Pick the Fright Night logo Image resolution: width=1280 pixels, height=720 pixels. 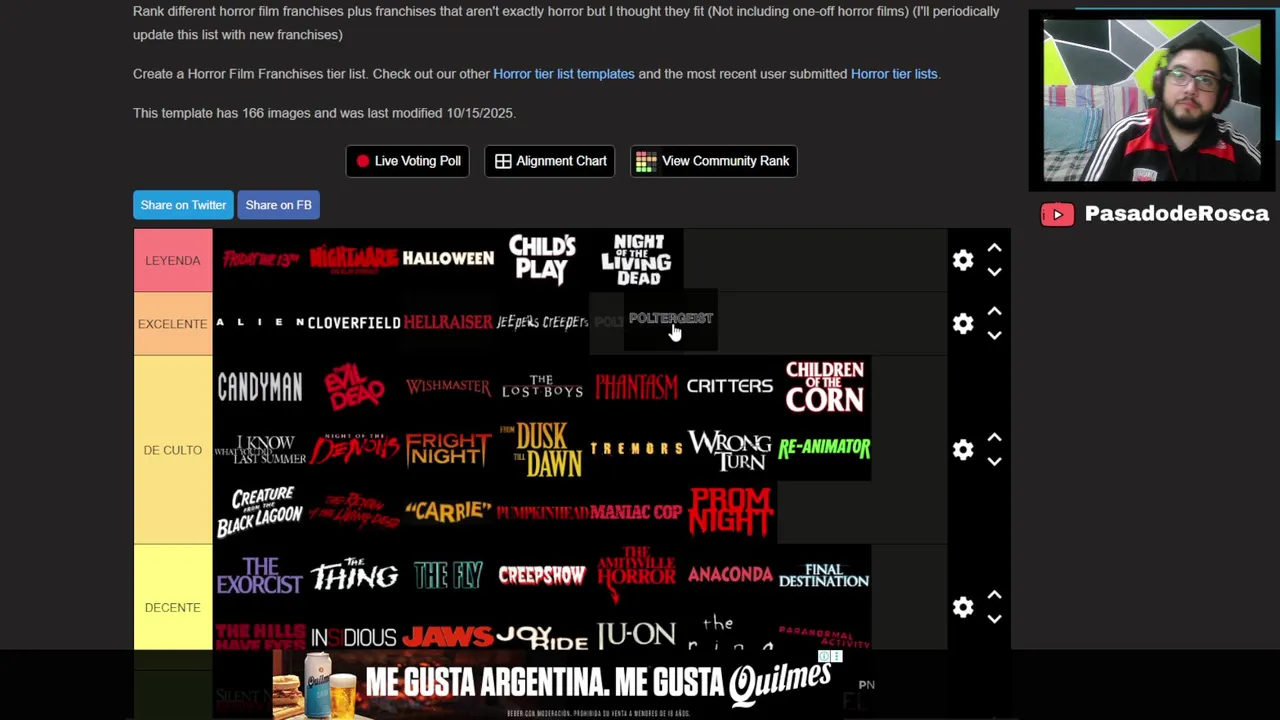448,450
